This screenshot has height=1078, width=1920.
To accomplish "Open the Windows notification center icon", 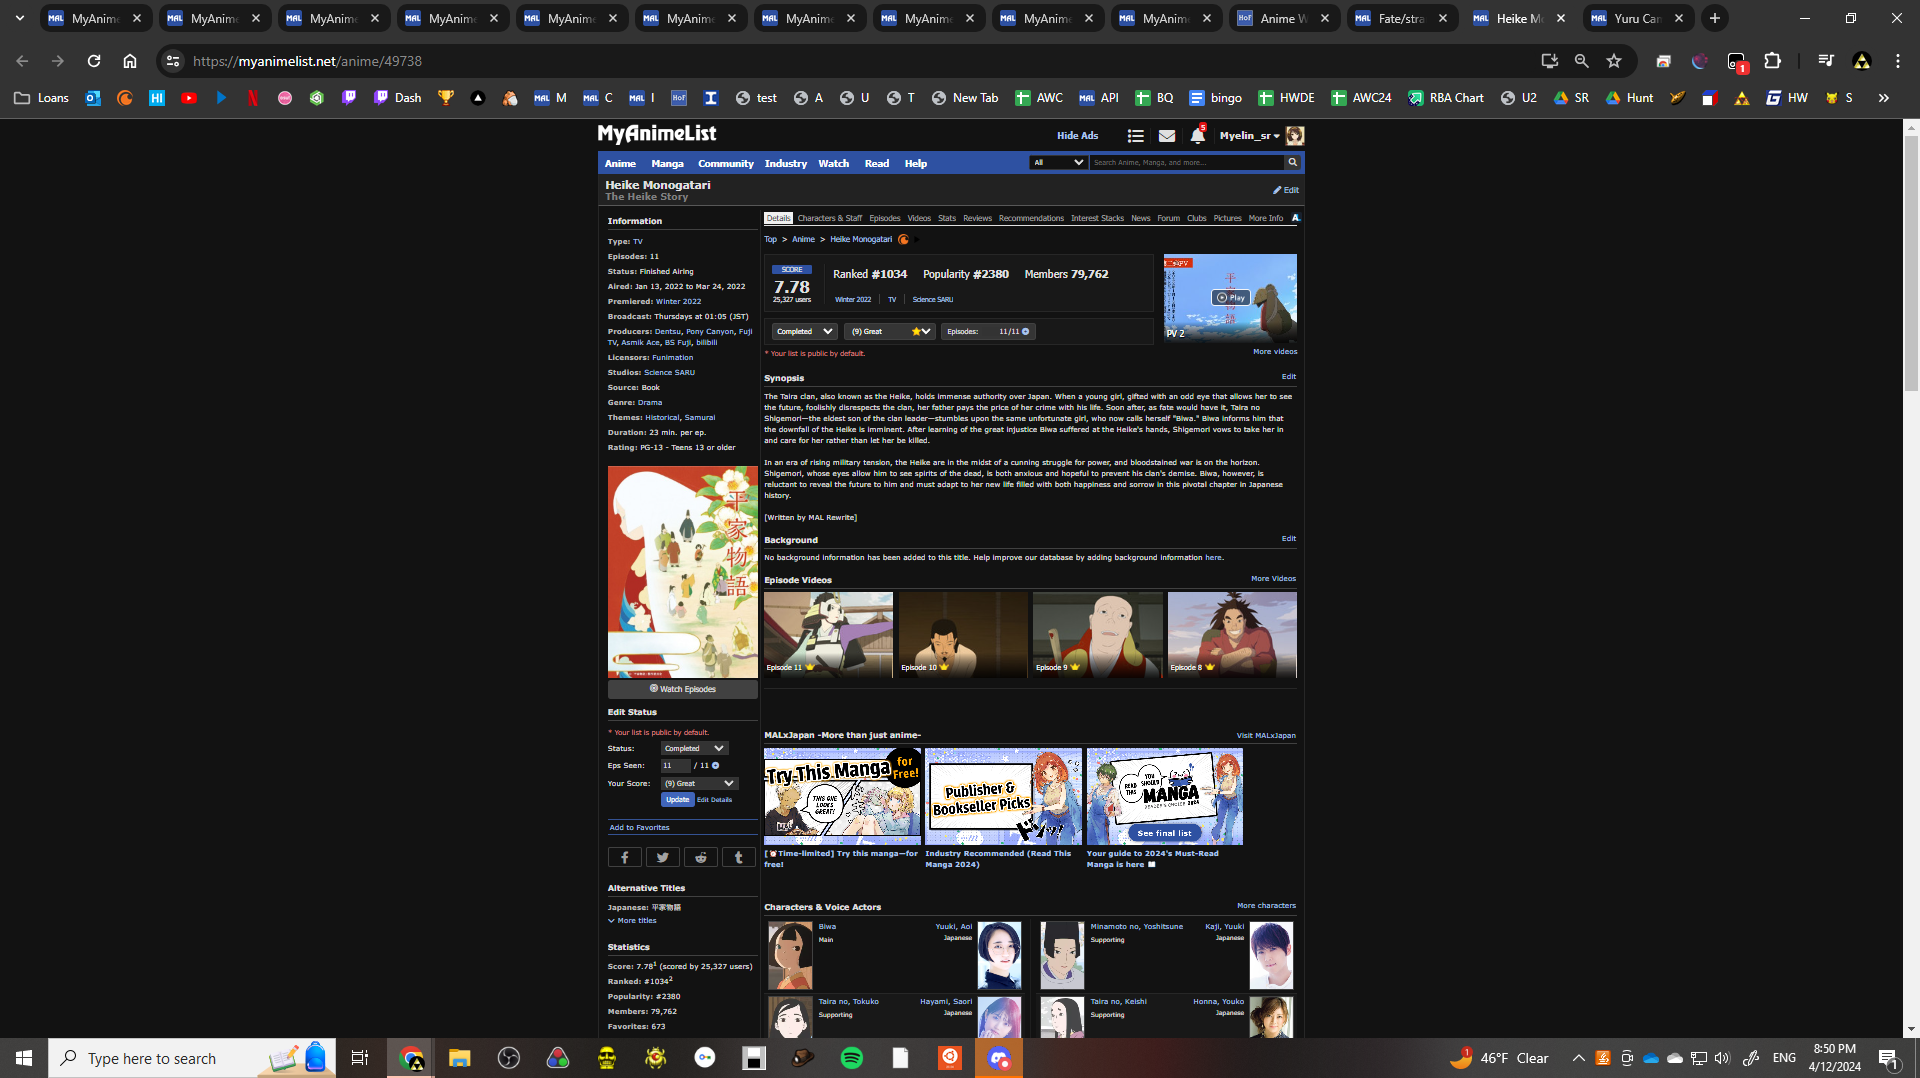I will (x=1888, y=1058).
